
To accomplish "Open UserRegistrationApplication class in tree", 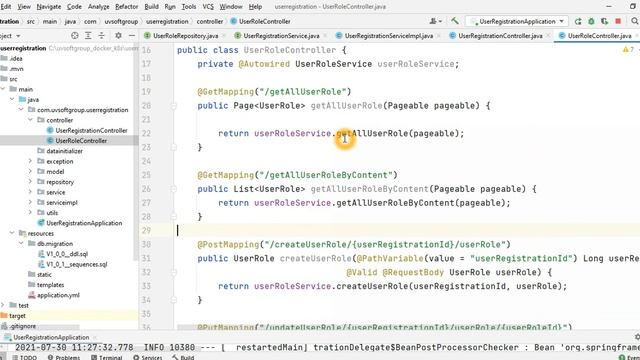I will pyautogui.click(x=84, y=223).
